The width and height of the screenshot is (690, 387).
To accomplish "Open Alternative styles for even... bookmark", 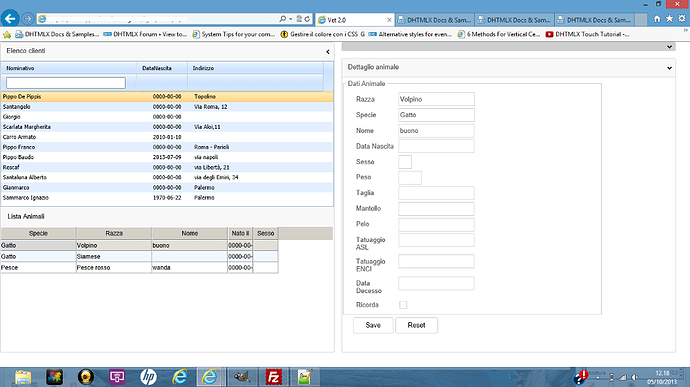I will (x=411, y=34).
